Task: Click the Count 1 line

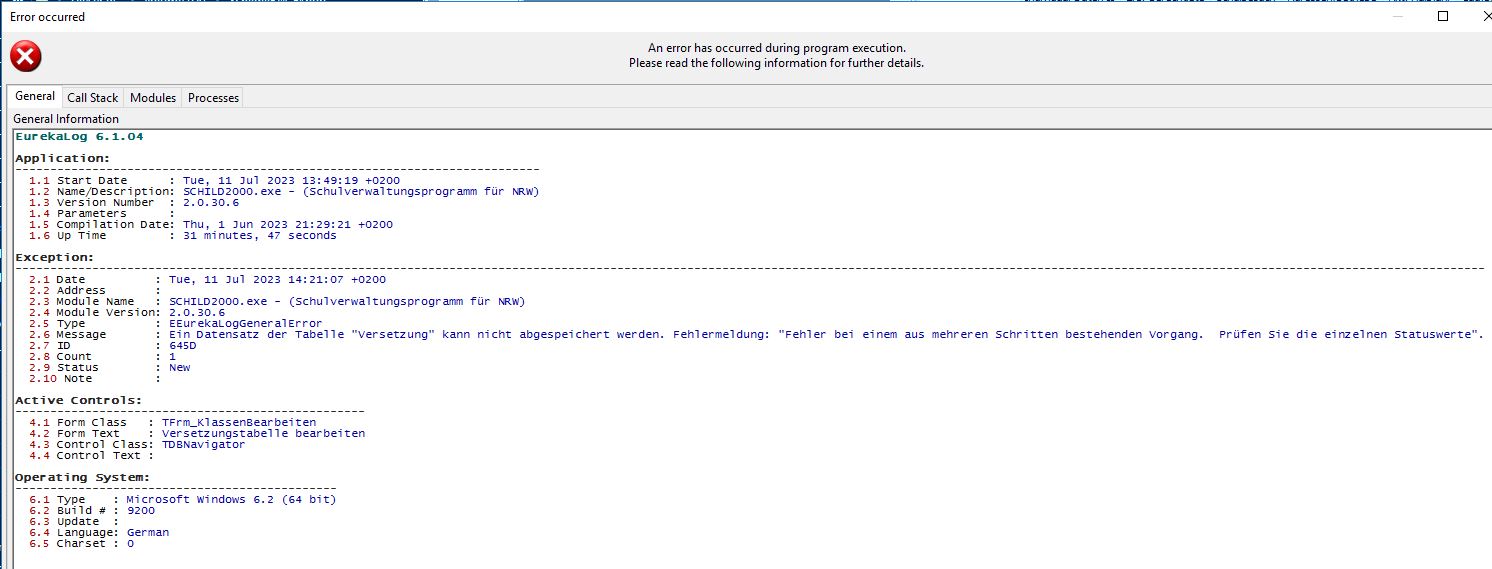Action: [x=102, y=356]
